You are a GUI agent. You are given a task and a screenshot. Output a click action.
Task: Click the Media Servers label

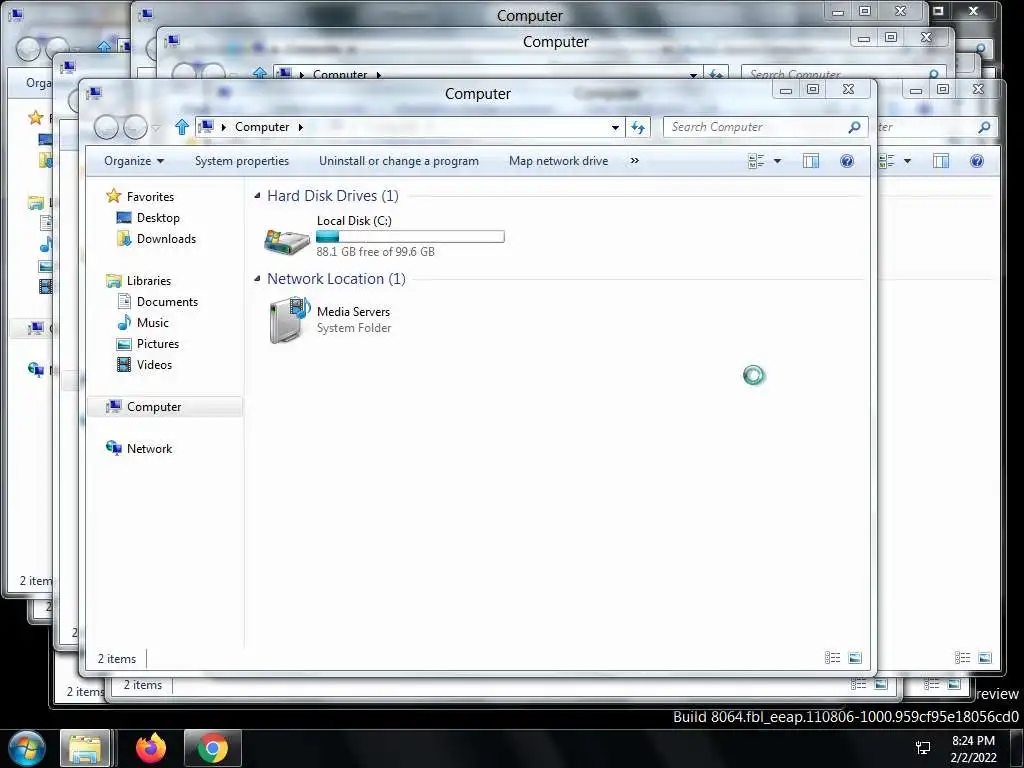point(353,312)
